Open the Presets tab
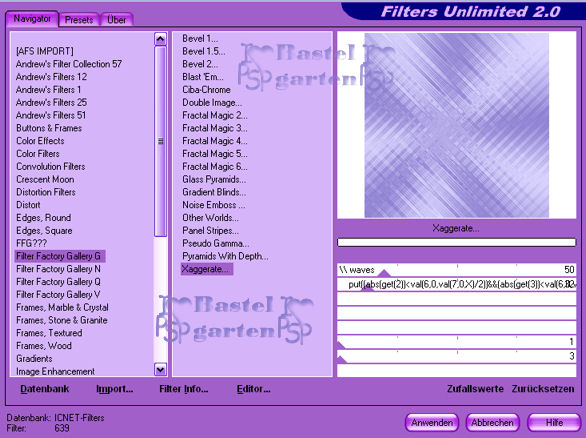This screenshot has height=438, width=586. point(79,20)
